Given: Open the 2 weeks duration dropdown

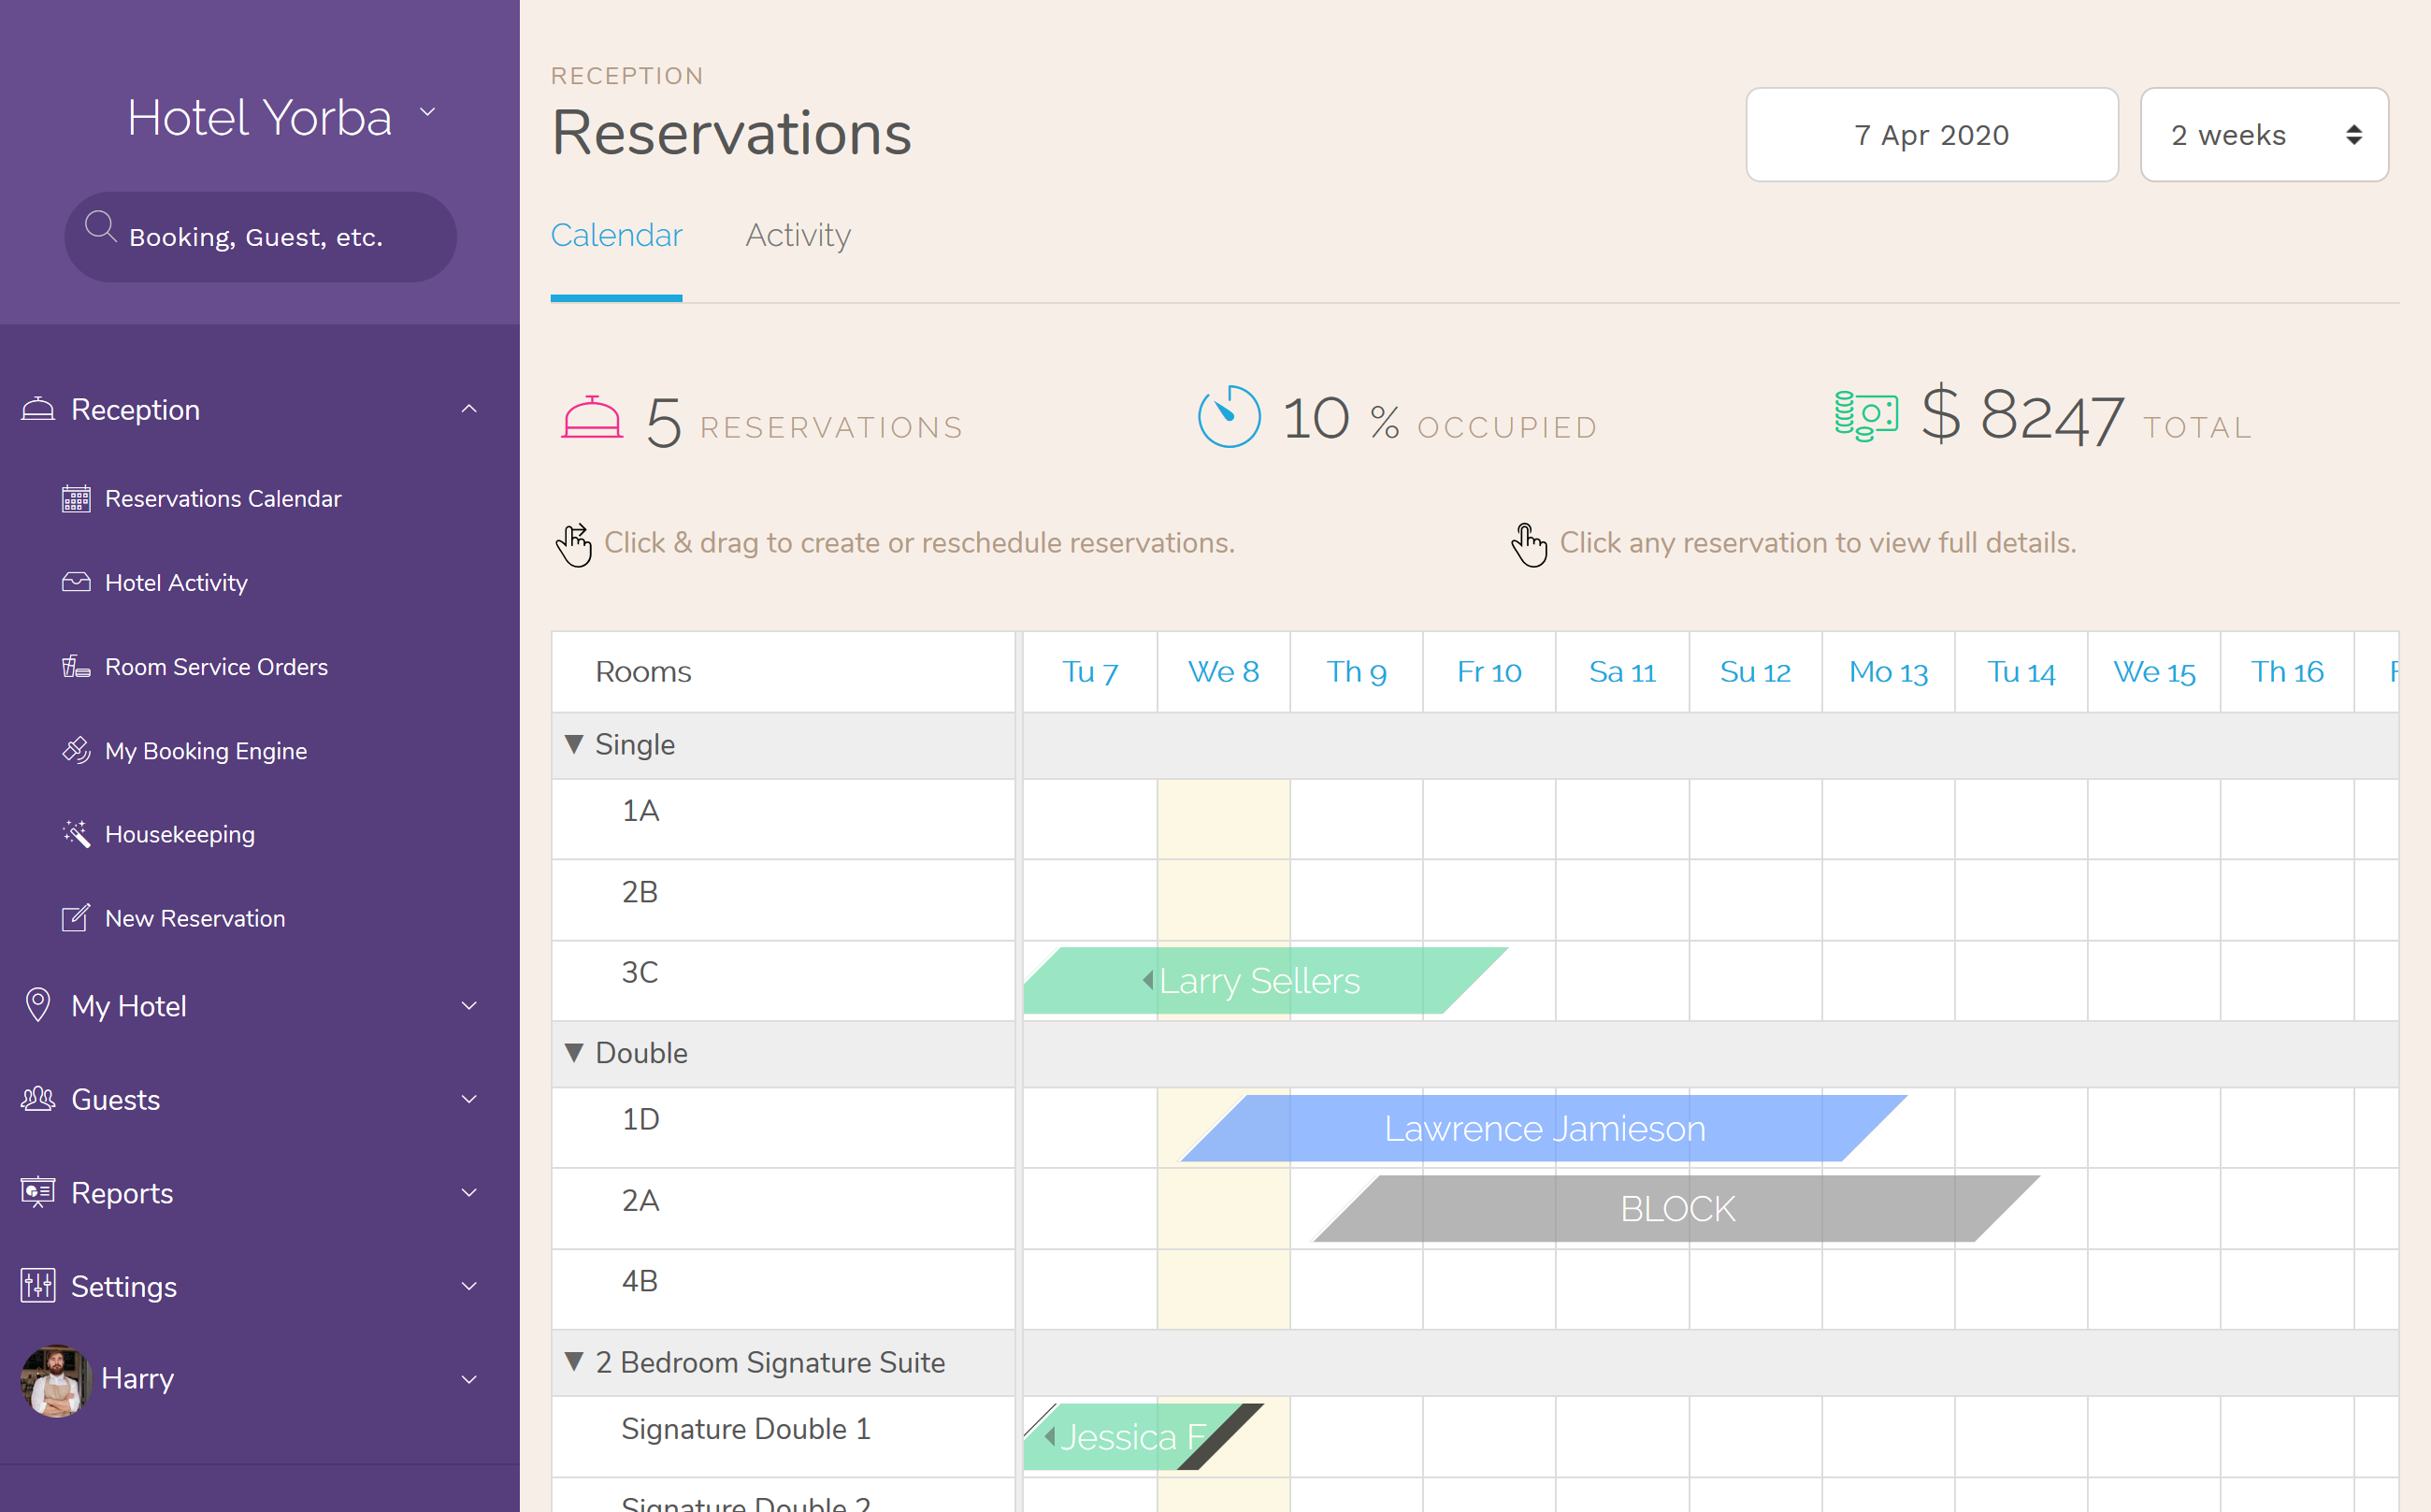Looking at the screenshot, I should (x=2262, y=134).
